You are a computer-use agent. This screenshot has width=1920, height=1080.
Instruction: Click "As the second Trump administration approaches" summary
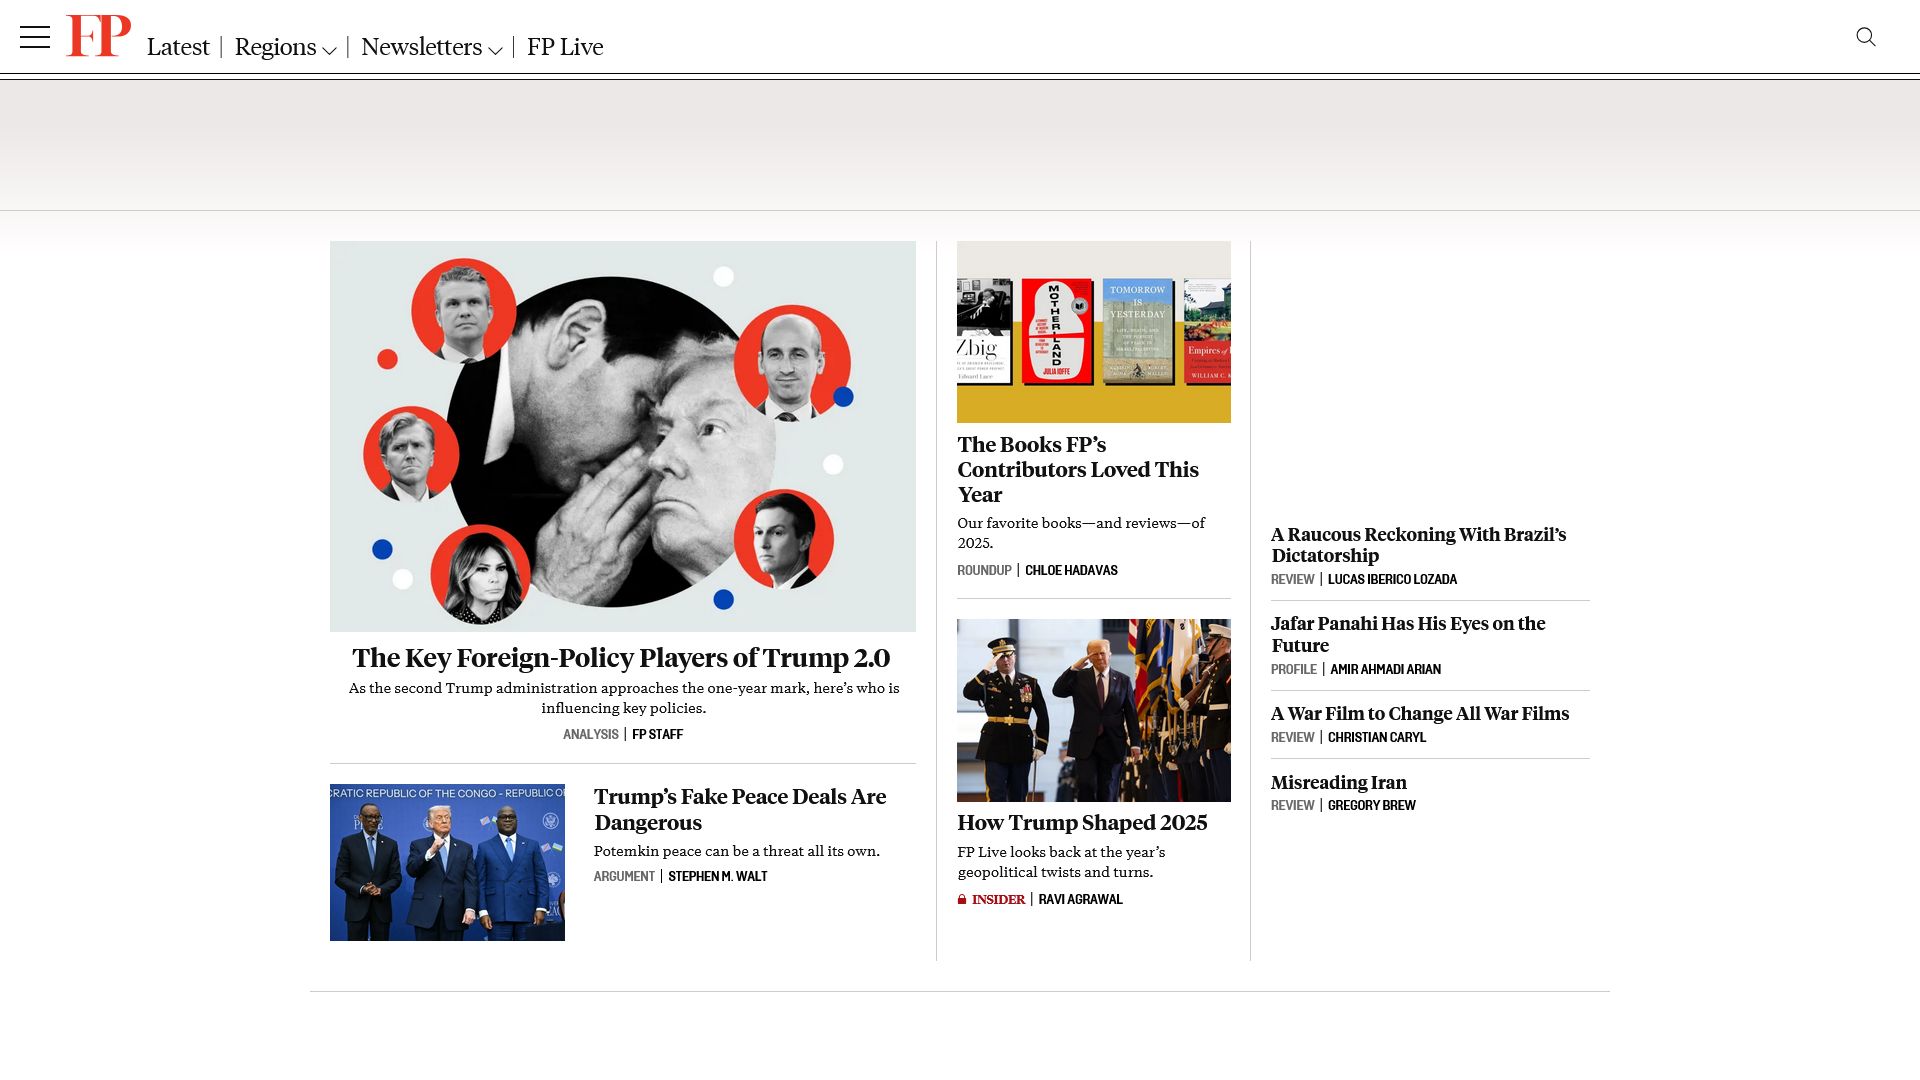(x=623, y=698)
